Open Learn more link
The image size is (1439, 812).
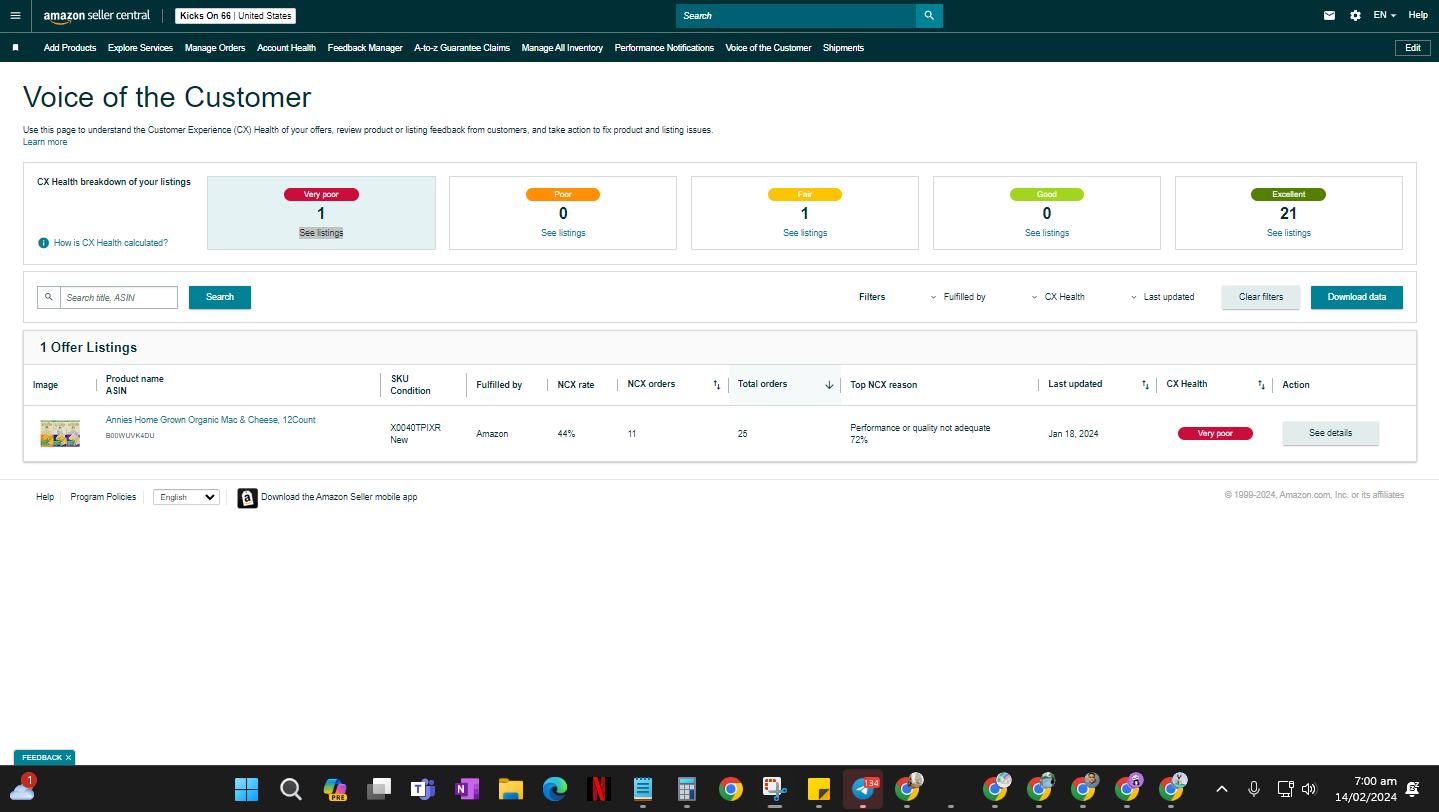(x=45, y=142)
